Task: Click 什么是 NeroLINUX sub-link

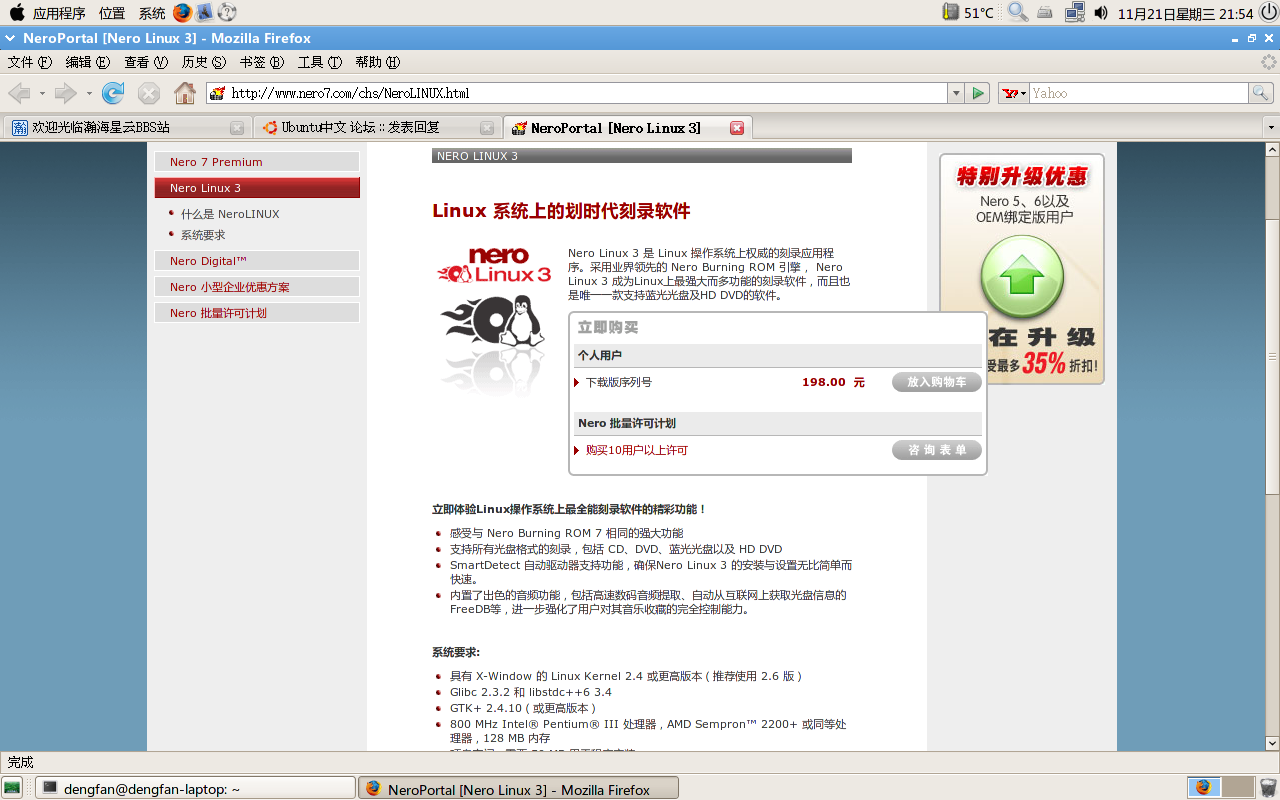Action: coord(230,214)
